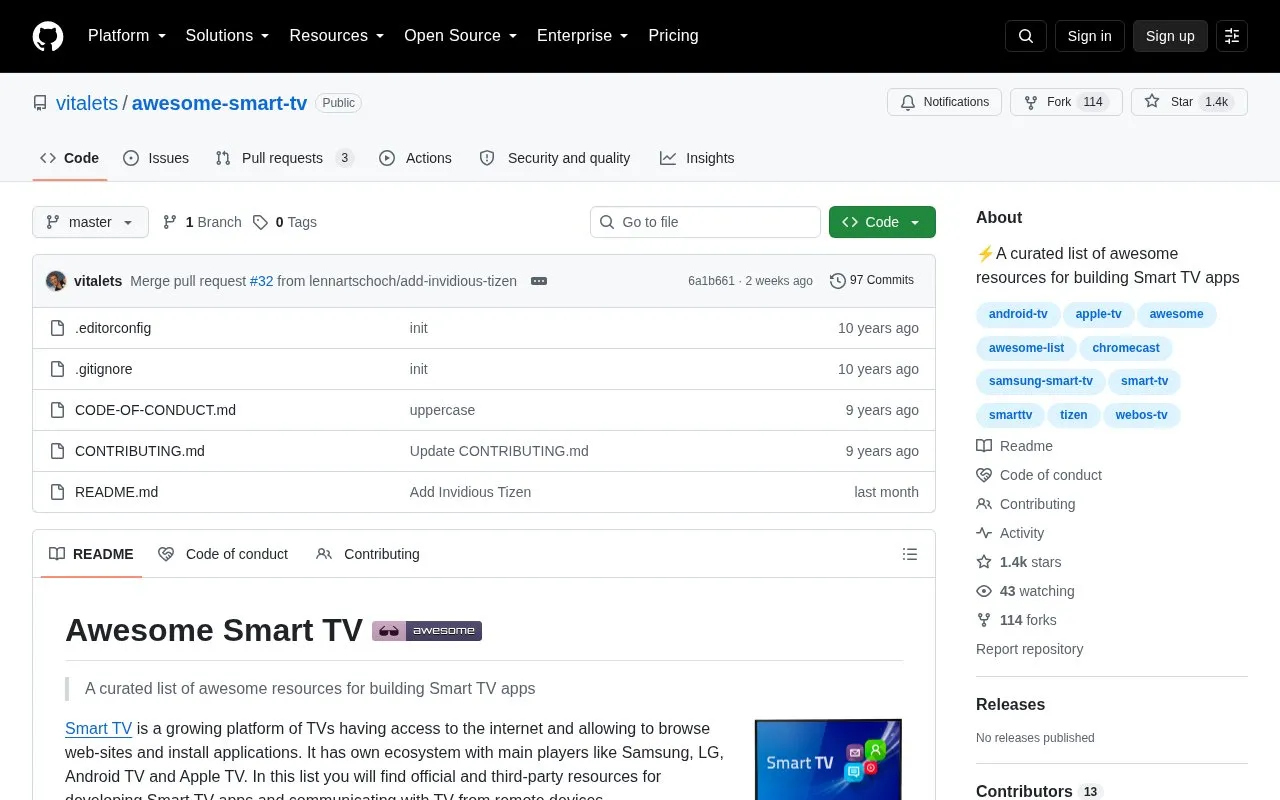
Task: Click the webos-tv topic tag
Action: [1141, 415]
